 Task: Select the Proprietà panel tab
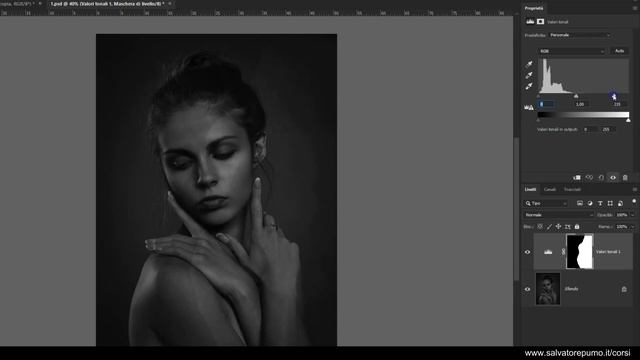click(534, 8)
